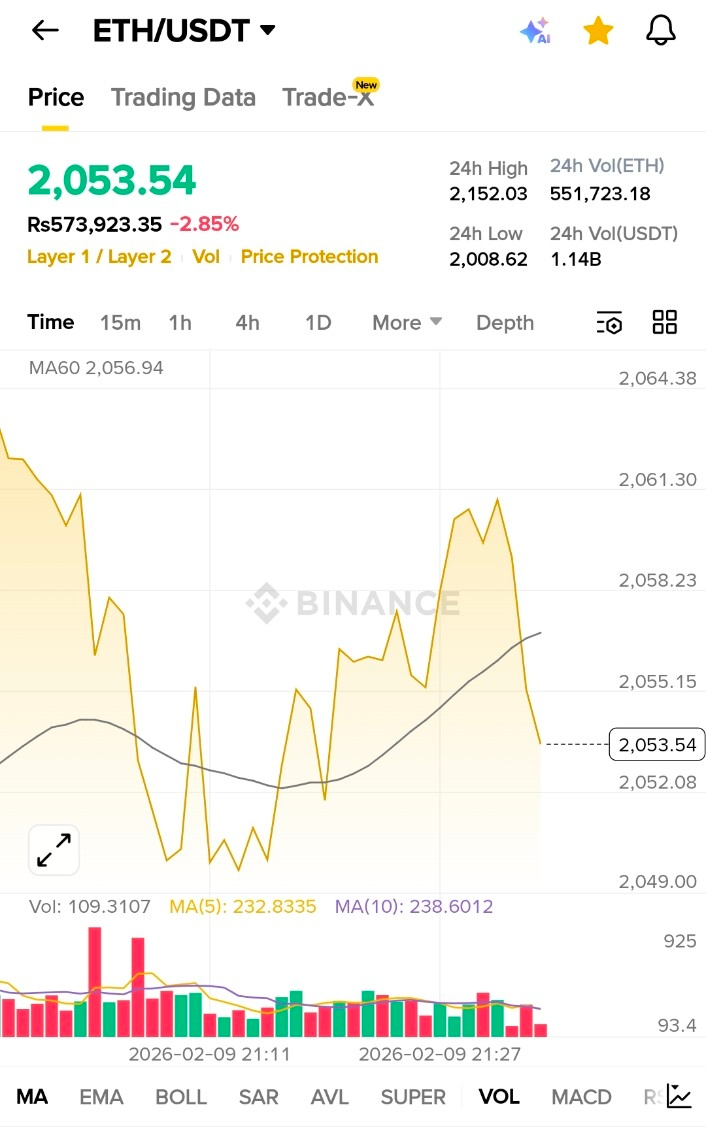Open the AI sparkle assistant icon
This screenshot has height=1127, width=706.
pos(535,31)
